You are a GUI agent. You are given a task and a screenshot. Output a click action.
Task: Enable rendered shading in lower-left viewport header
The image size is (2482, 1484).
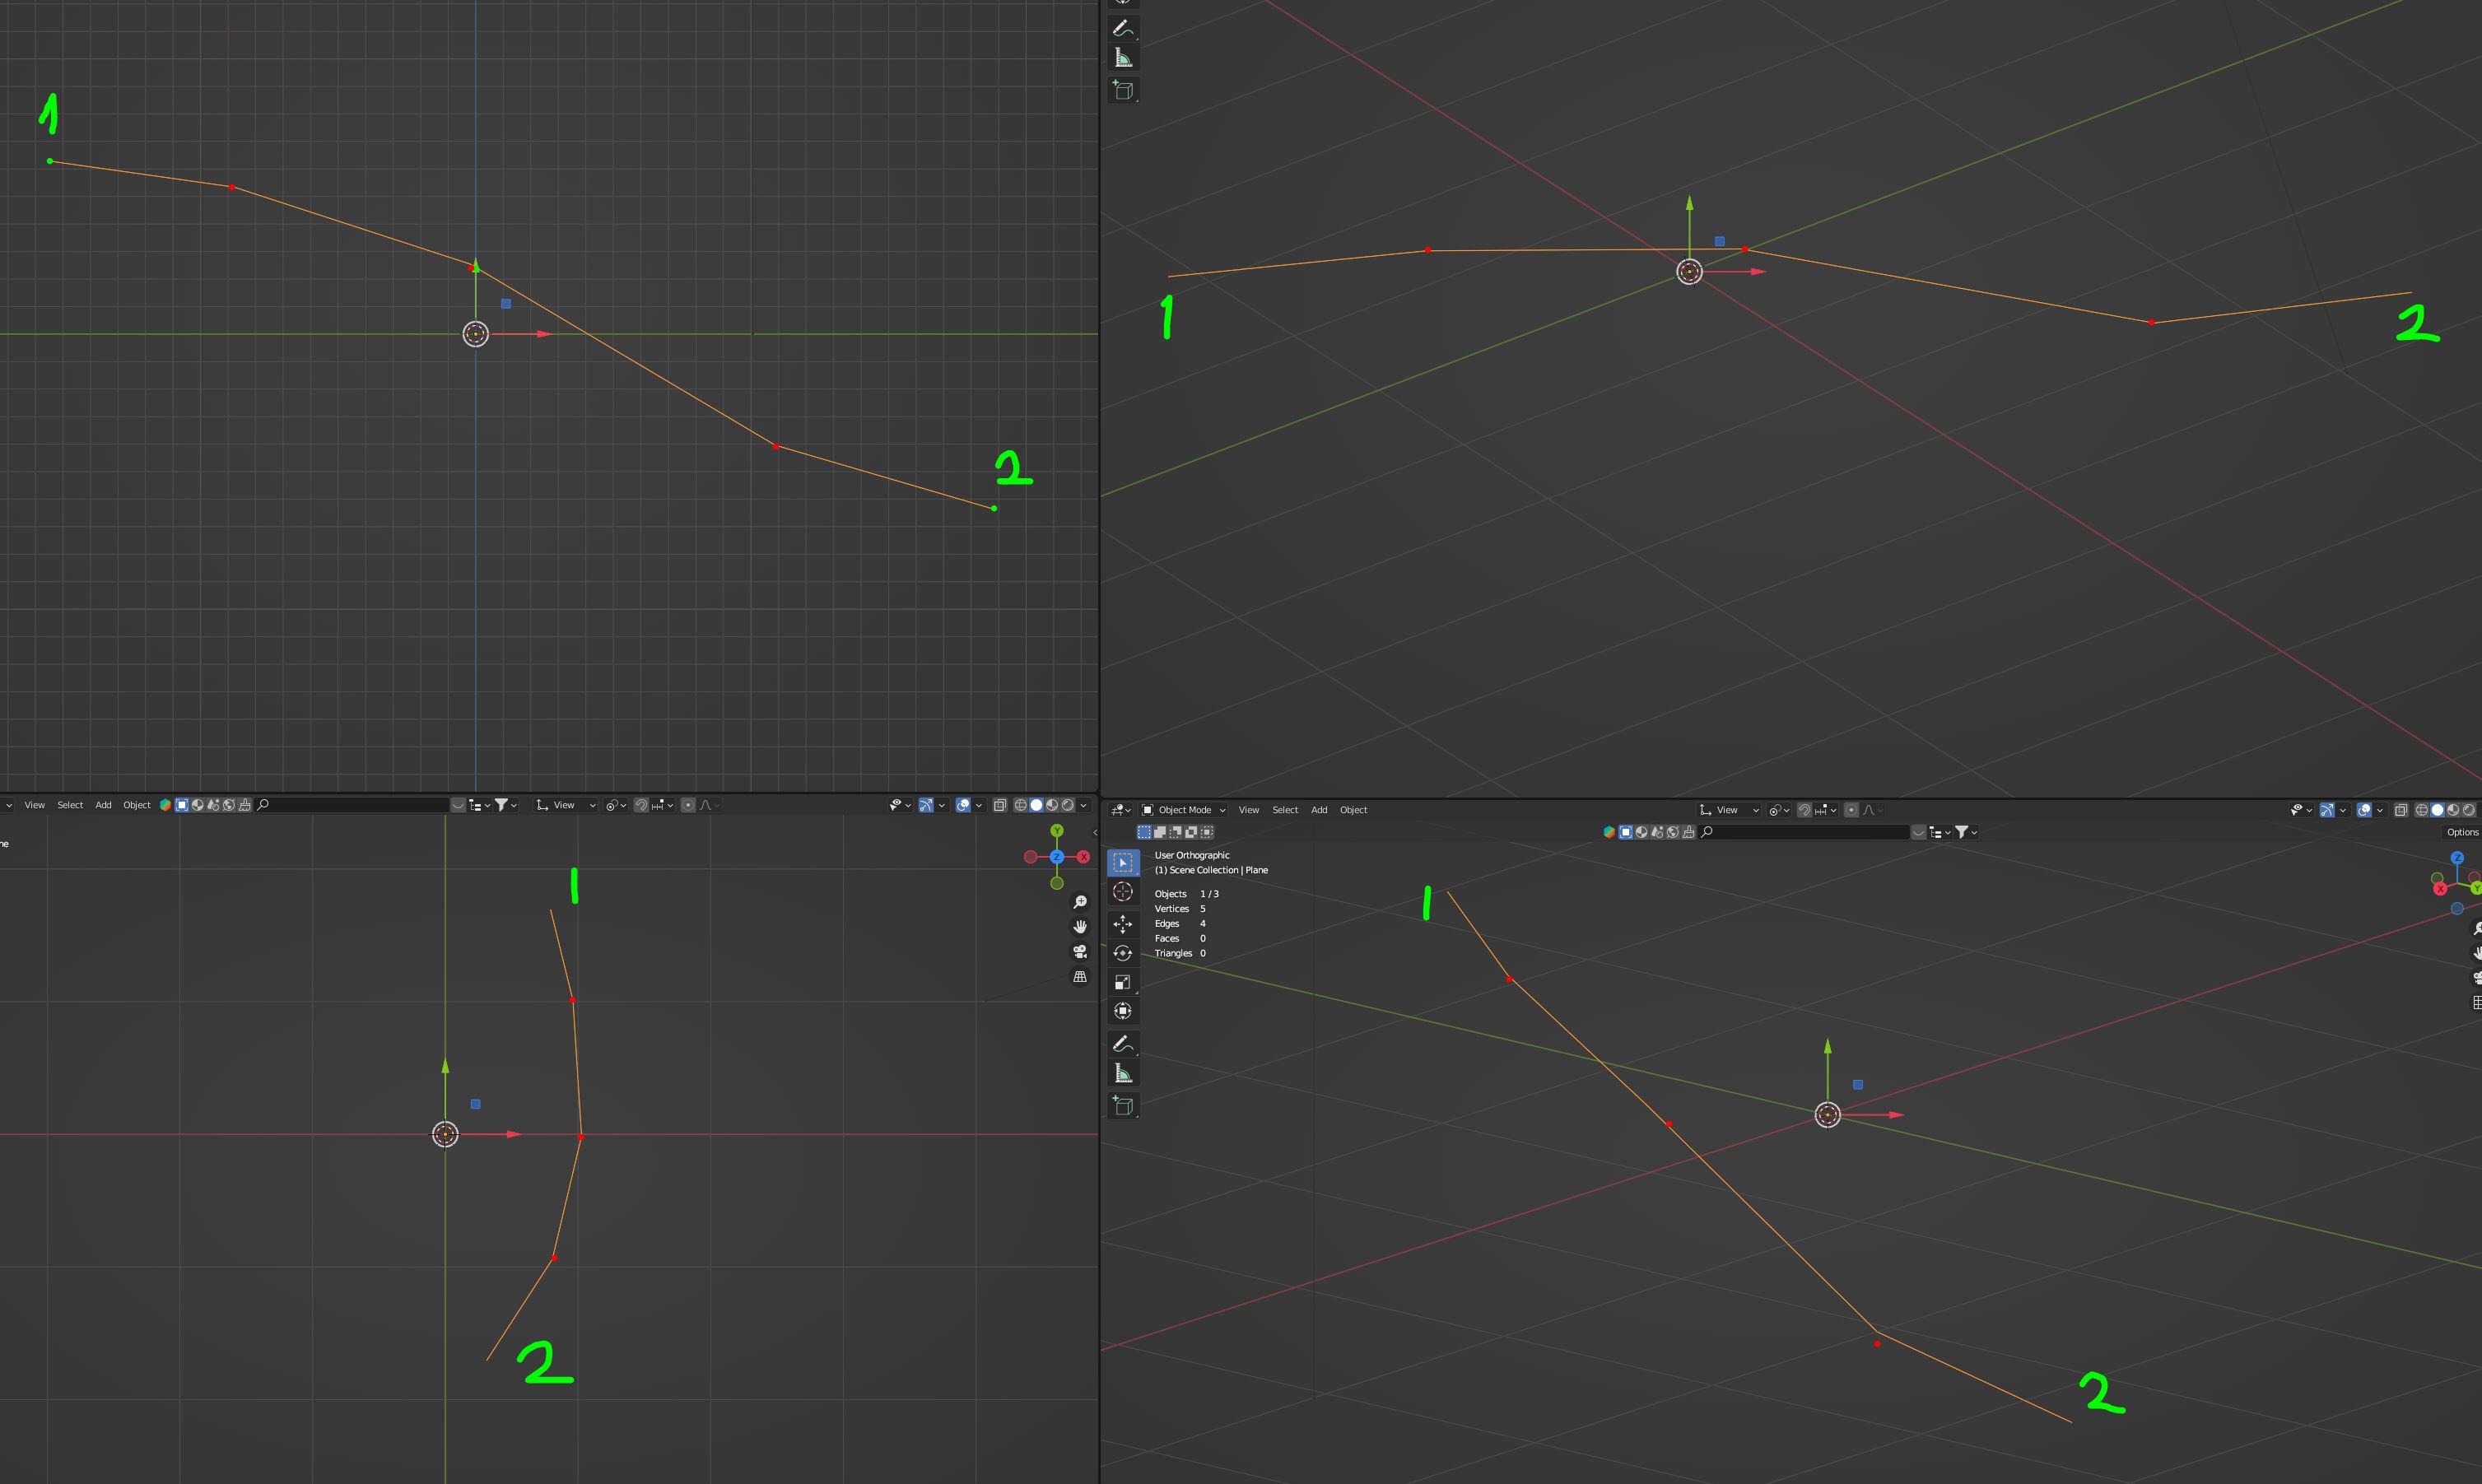(1068, 805)
